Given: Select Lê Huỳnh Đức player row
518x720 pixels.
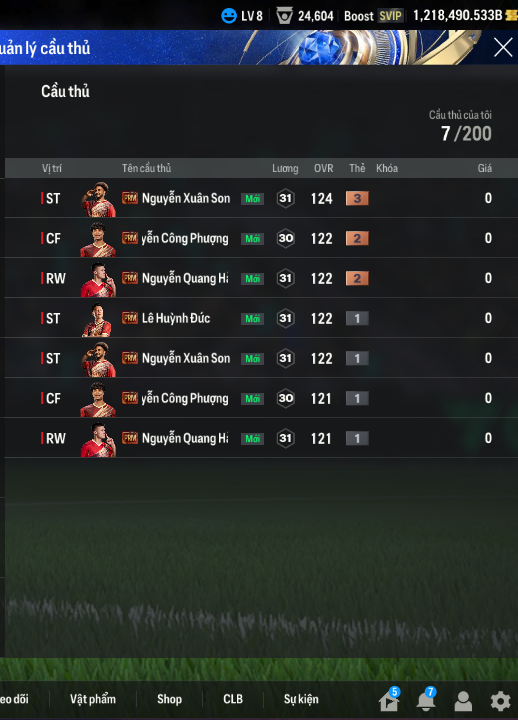Looking at the screenshot, I should tap(261, 318).
